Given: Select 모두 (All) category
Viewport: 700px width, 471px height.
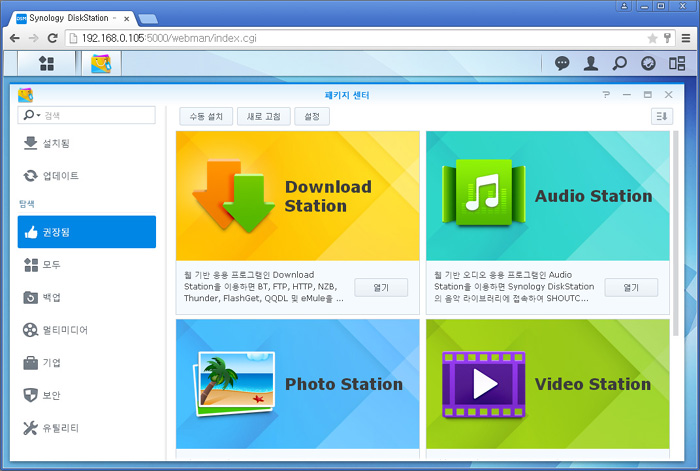Looking at the screenshot, I should [x=87, y=265].
